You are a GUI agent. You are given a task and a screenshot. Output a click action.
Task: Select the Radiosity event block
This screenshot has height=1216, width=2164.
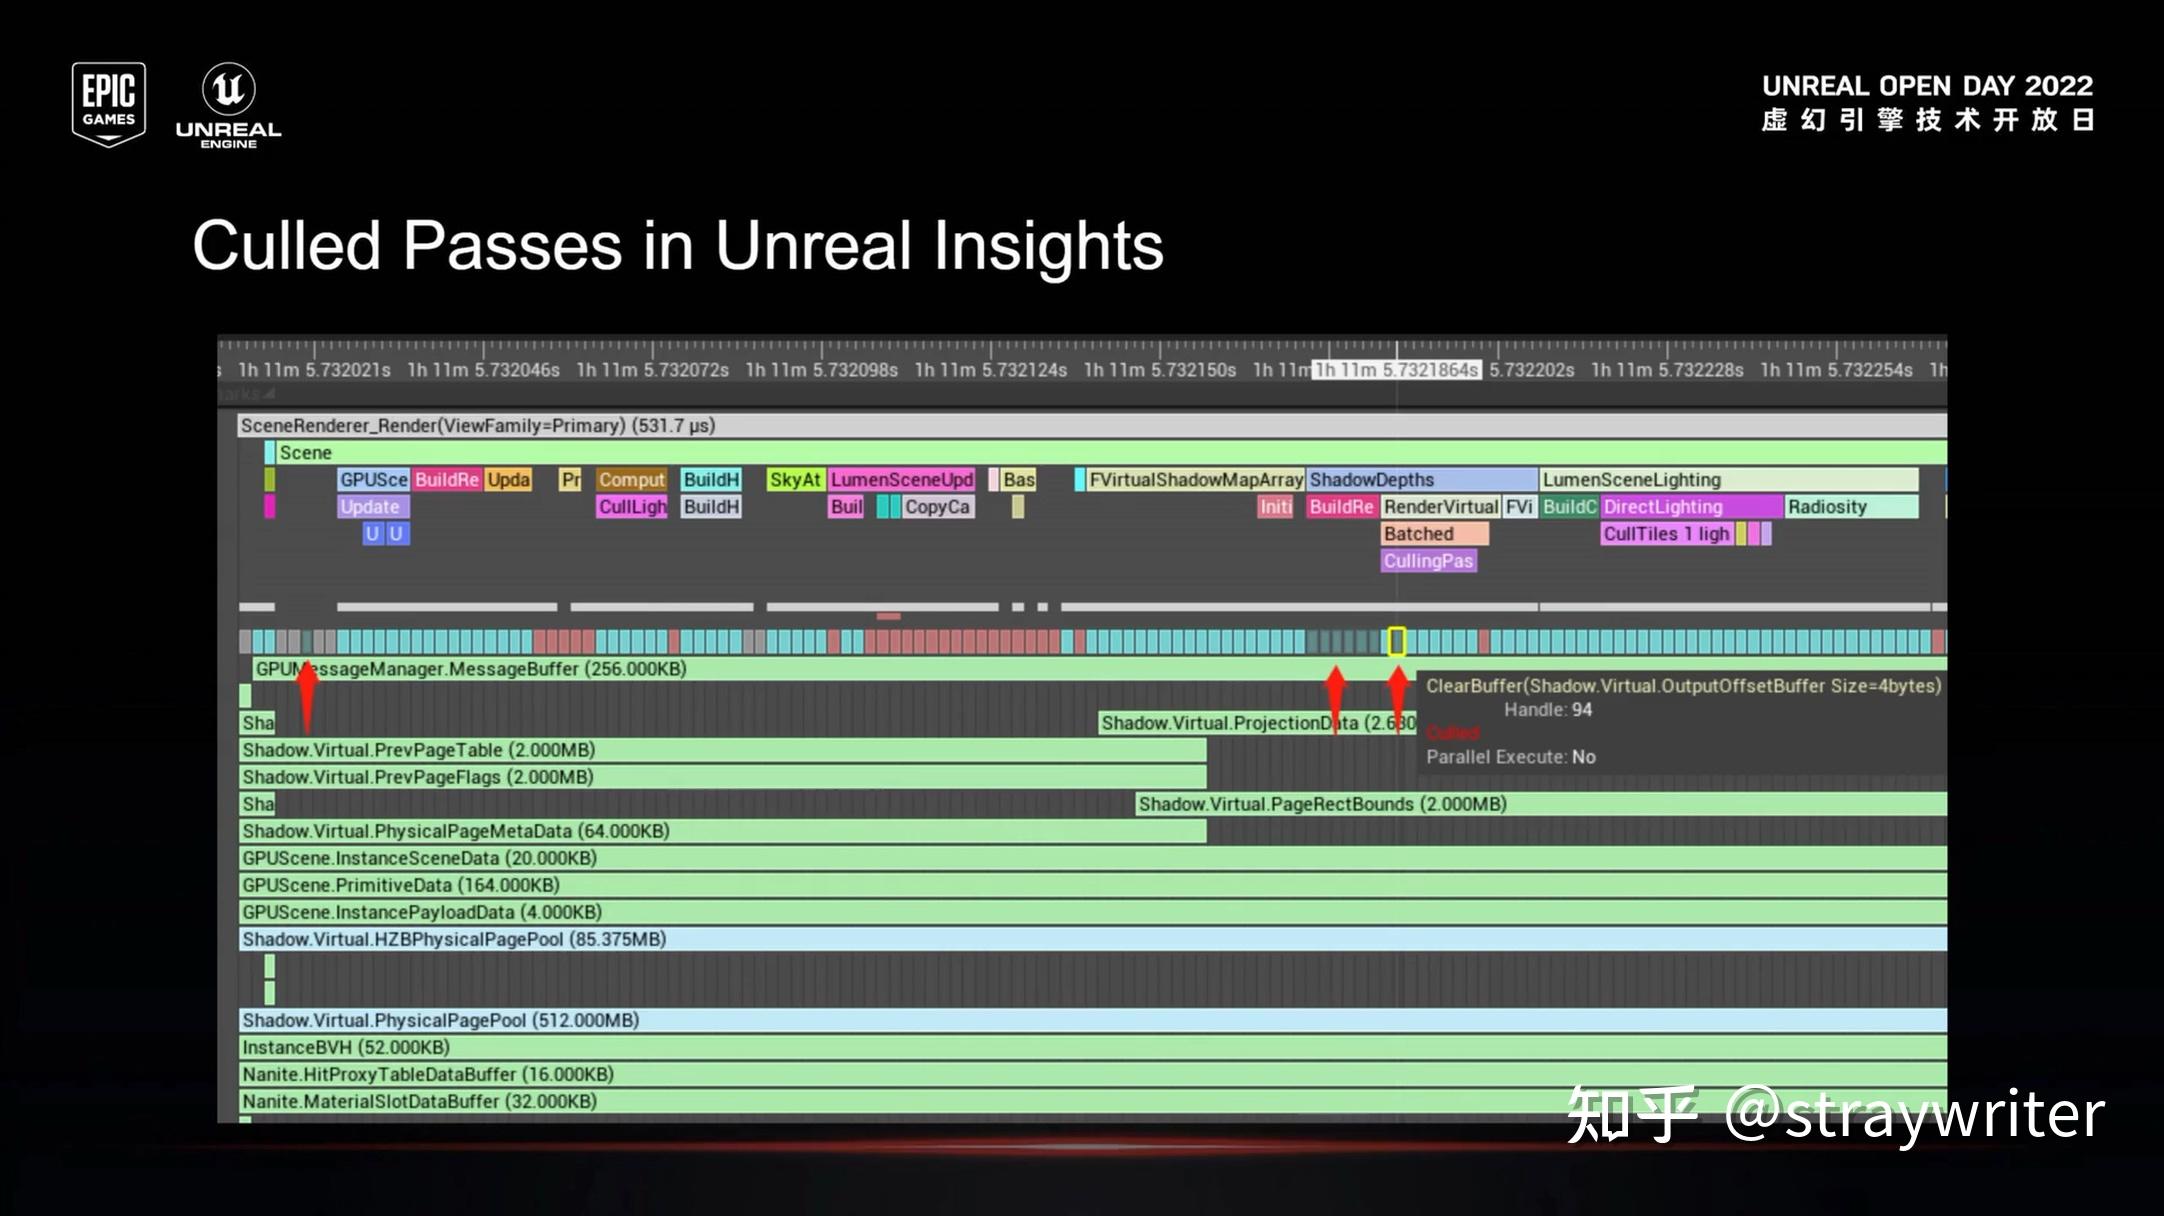[1850, 507]
